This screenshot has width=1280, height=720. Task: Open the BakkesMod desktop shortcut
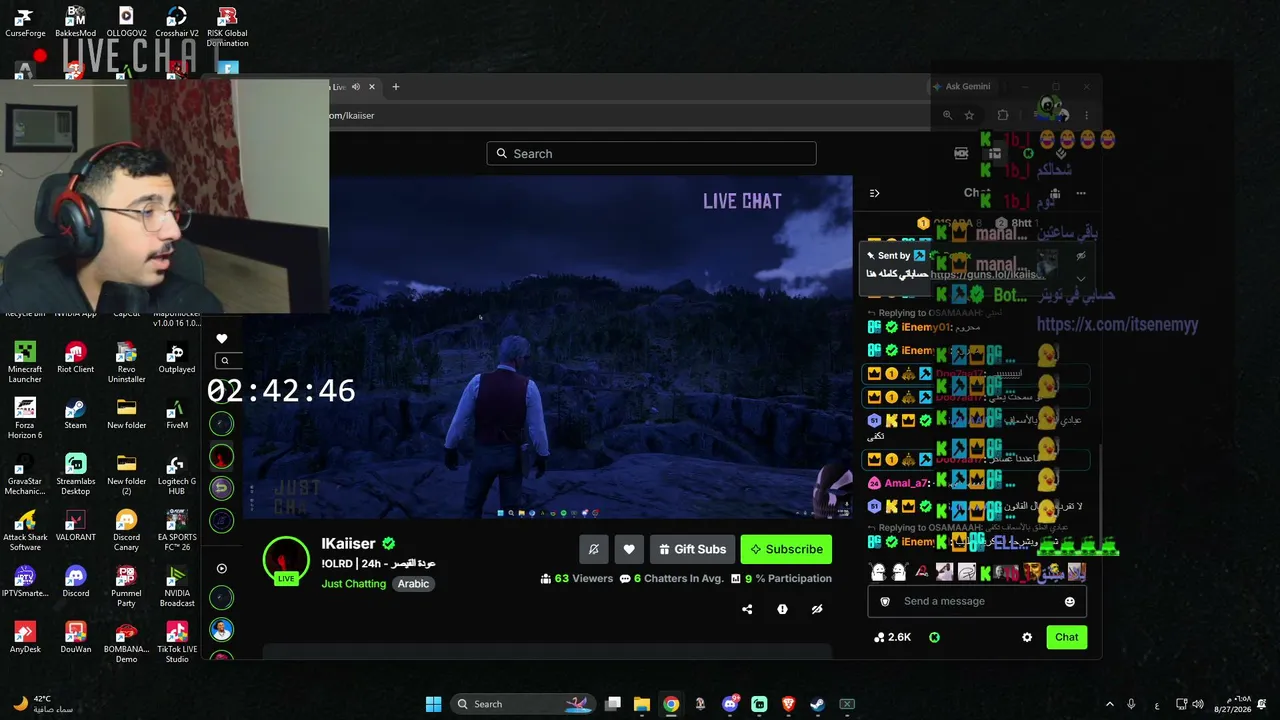[75, 22]
